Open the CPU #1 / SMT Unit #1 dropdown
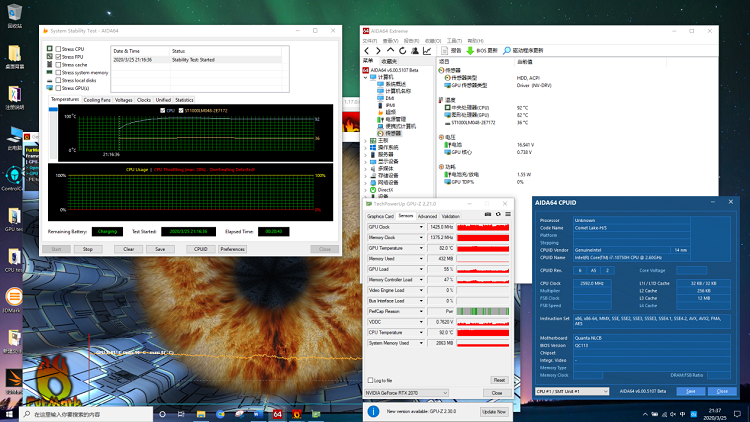The height and width of the screenshot is (422, 750). [572, 391]
